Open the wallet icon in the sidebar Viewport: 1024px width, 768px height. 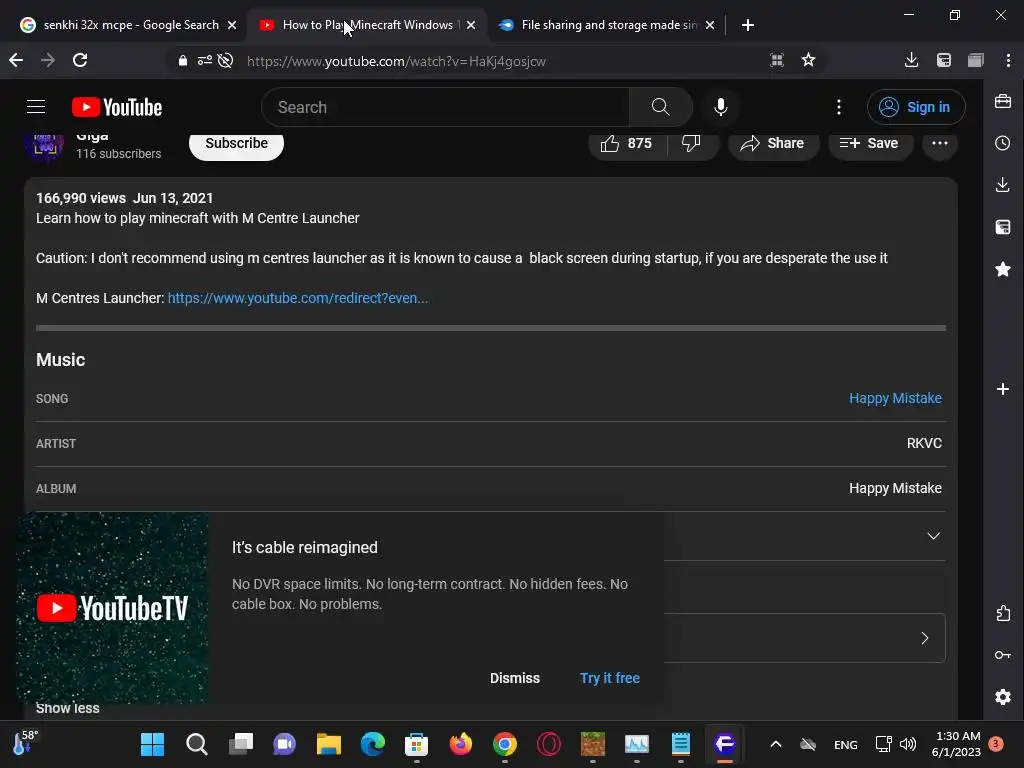1003,227
